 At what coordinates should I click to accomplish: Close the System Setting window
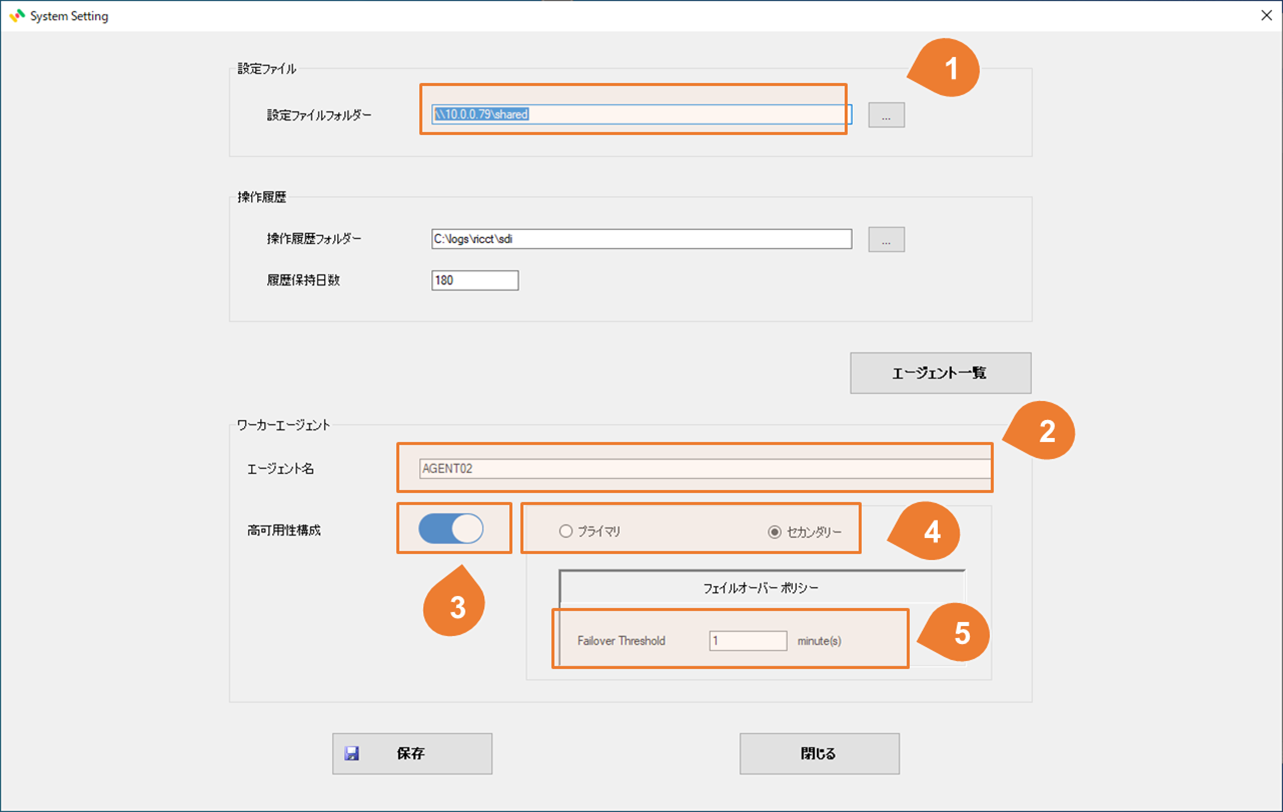click(1266, 16)
